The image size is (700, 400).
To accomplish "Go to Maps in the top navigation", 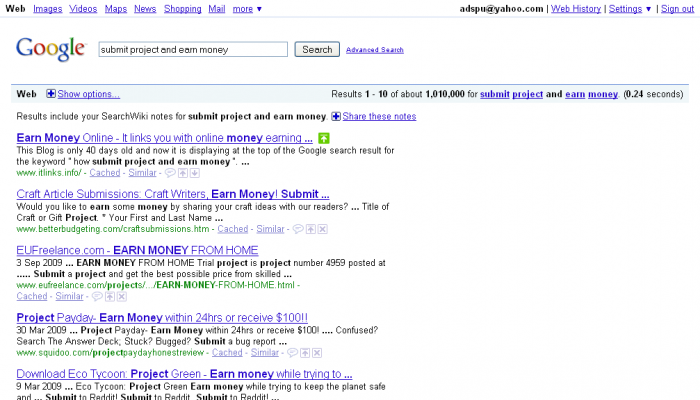I will [116, 9].
